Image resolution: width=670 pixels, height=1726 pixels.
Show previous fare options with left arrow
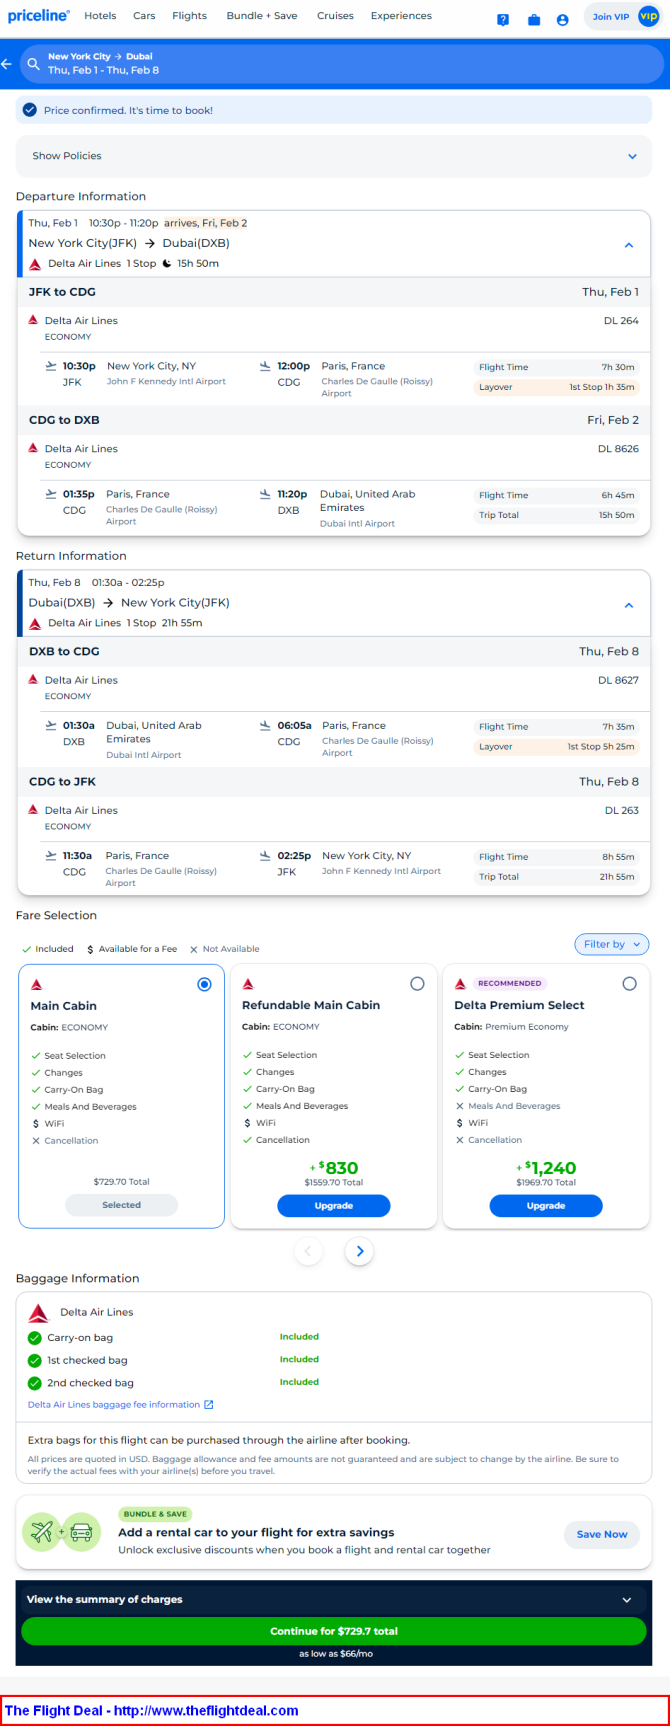[308, 1251]
